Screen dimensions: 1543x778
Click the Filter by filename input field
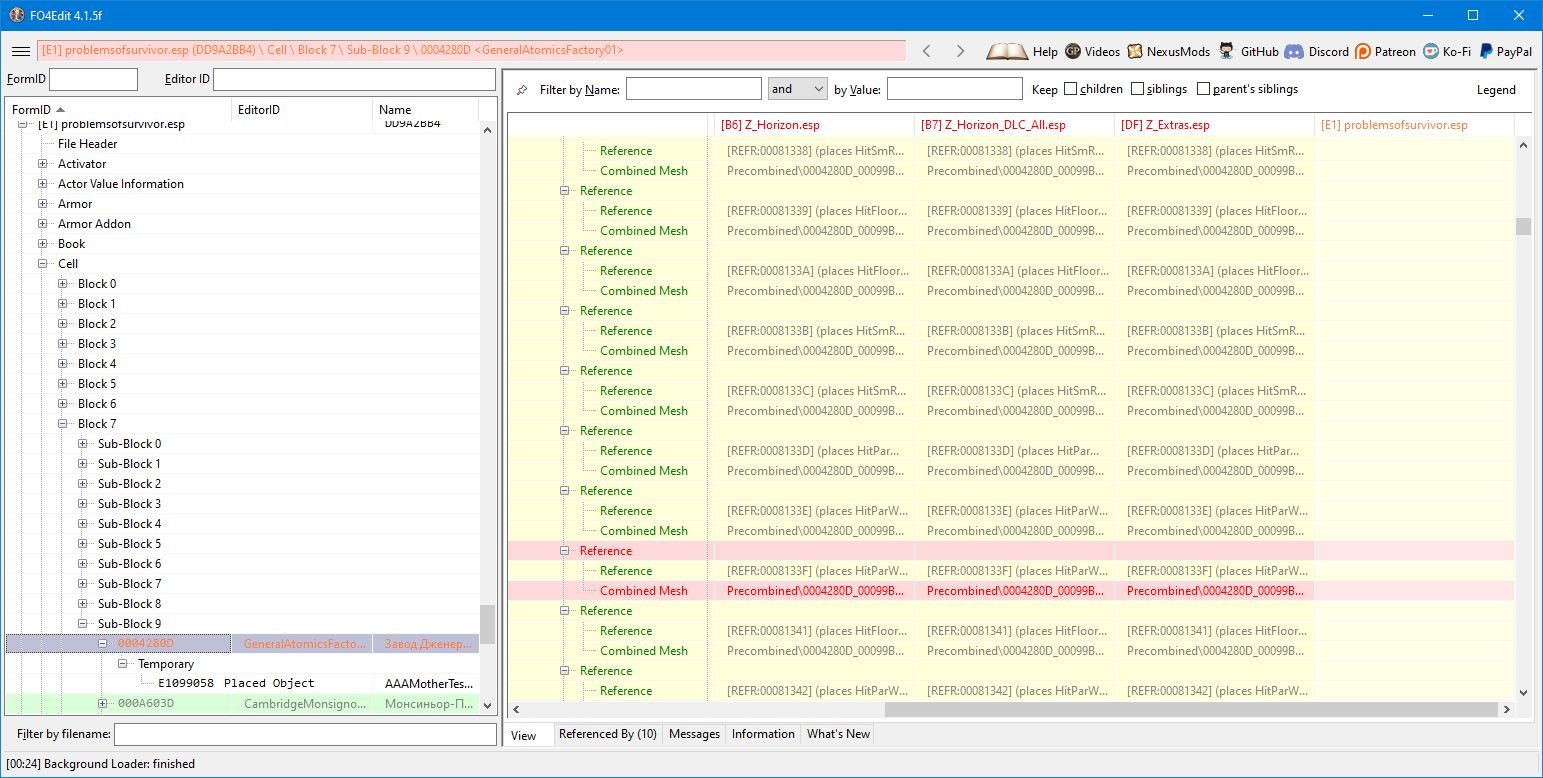click(x=305, y=735)
